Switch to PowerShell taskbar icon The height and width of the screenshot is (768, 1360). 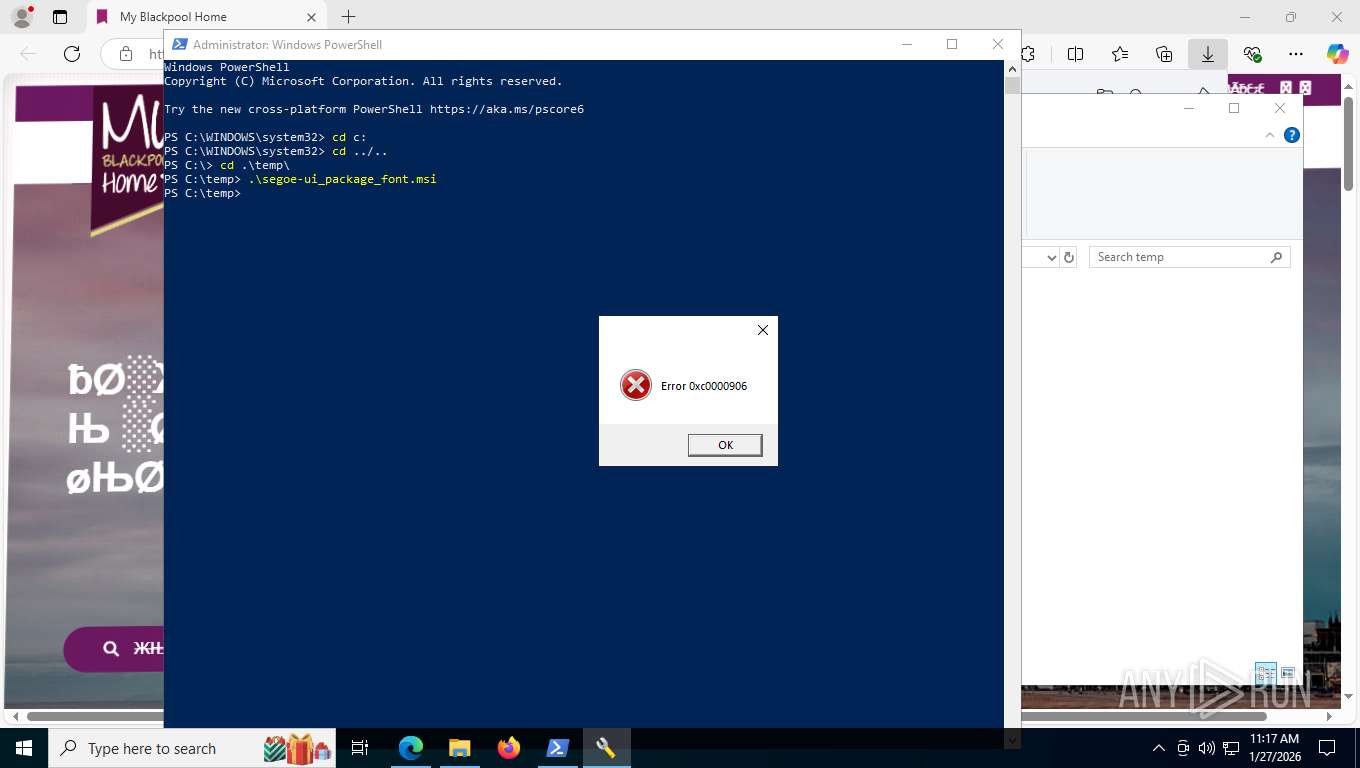tap(557, 748)
